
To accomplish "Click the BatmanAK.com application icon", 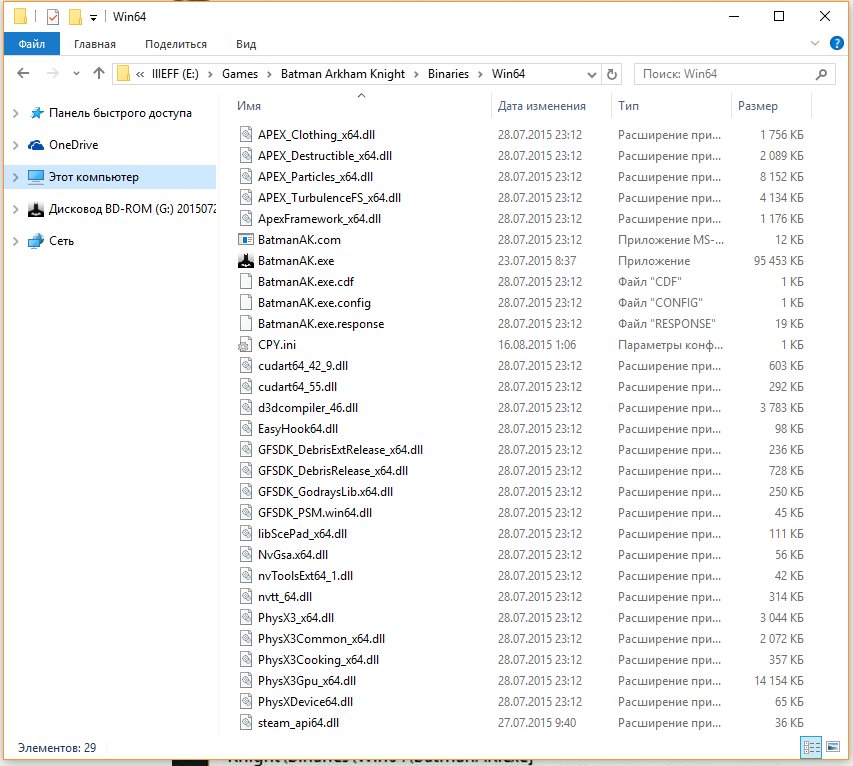I will coord(247,240).
